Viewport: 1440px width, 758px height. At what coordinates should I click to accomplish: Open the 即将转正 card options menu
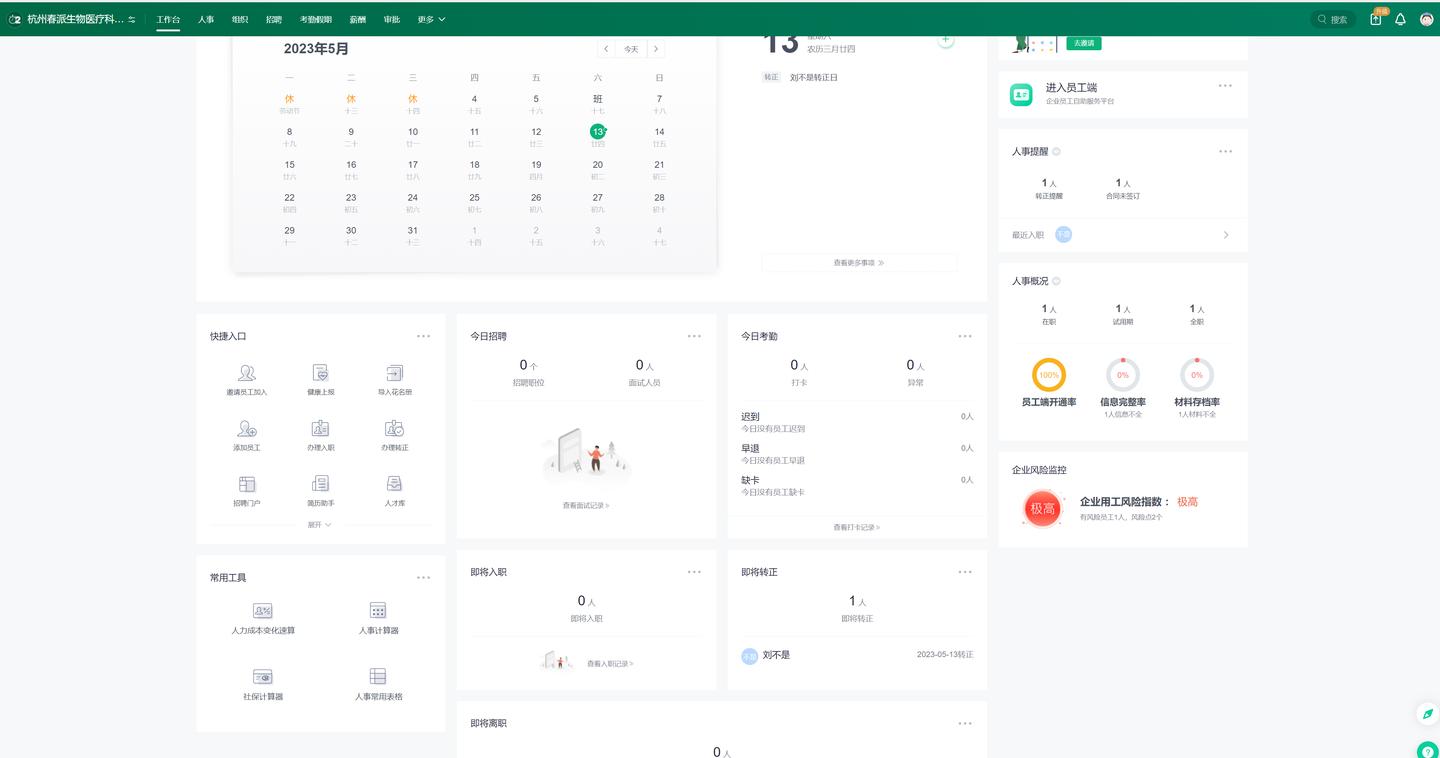point(965,572)
